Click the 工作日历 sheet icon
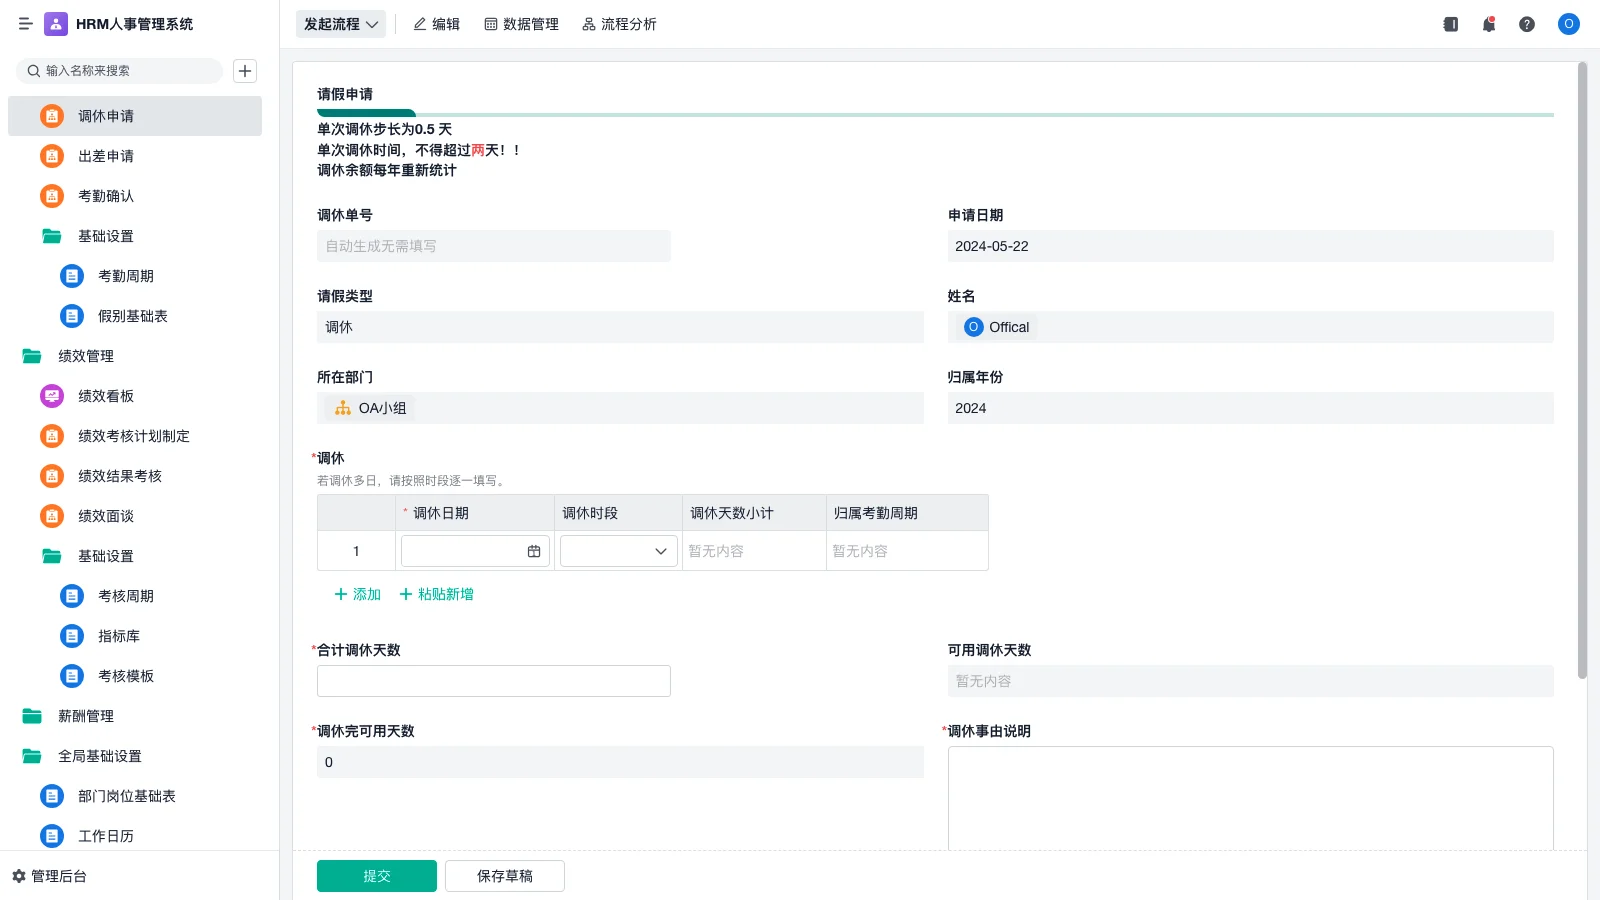The height and width of the screenshot is (900, 1600). (x=52, y=836)
